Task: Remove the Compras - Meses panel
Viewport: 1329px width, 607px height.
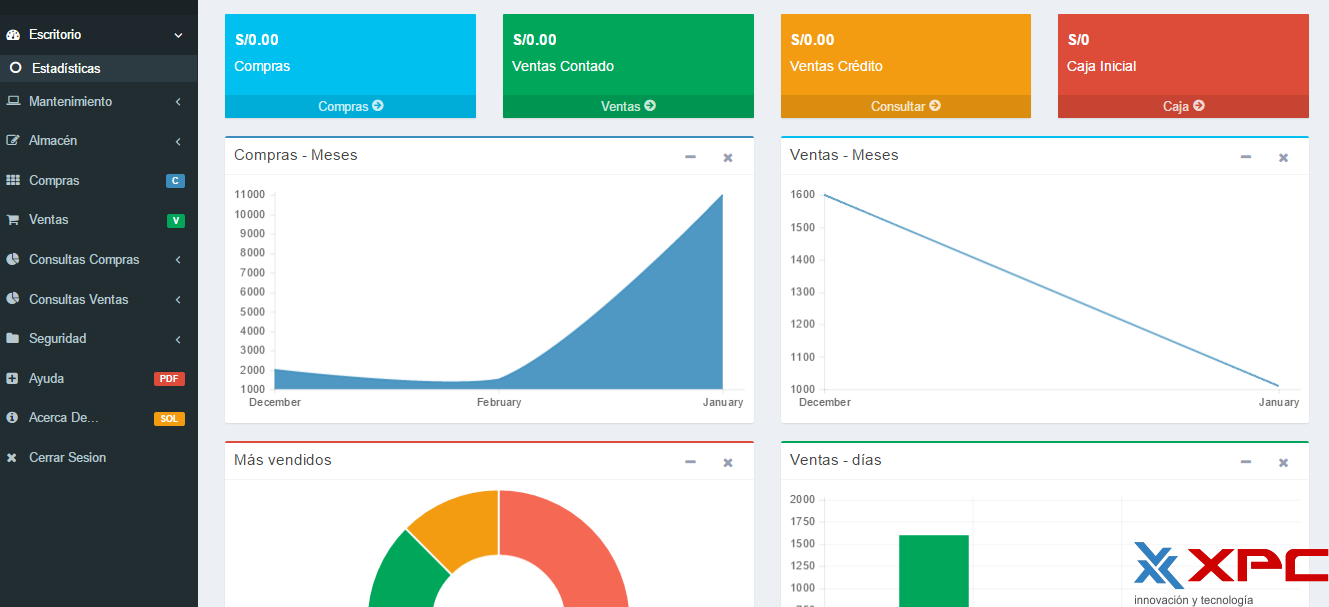Action: point(728,157)
